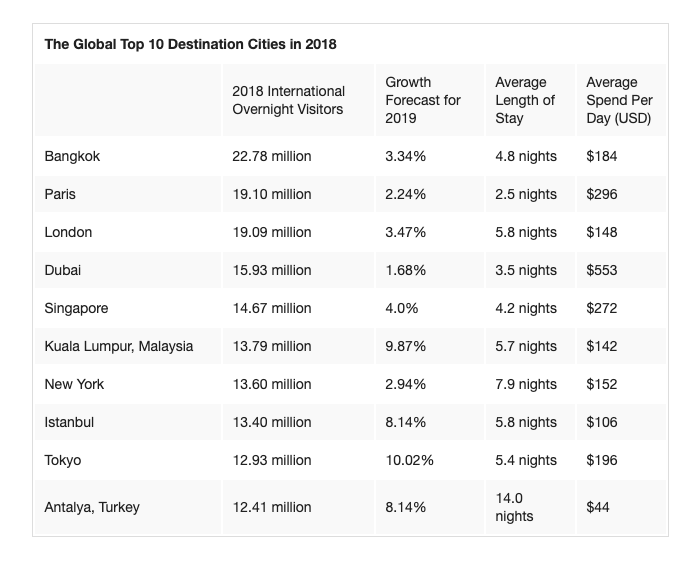Click the '13.40 million' value

(272, 422)
